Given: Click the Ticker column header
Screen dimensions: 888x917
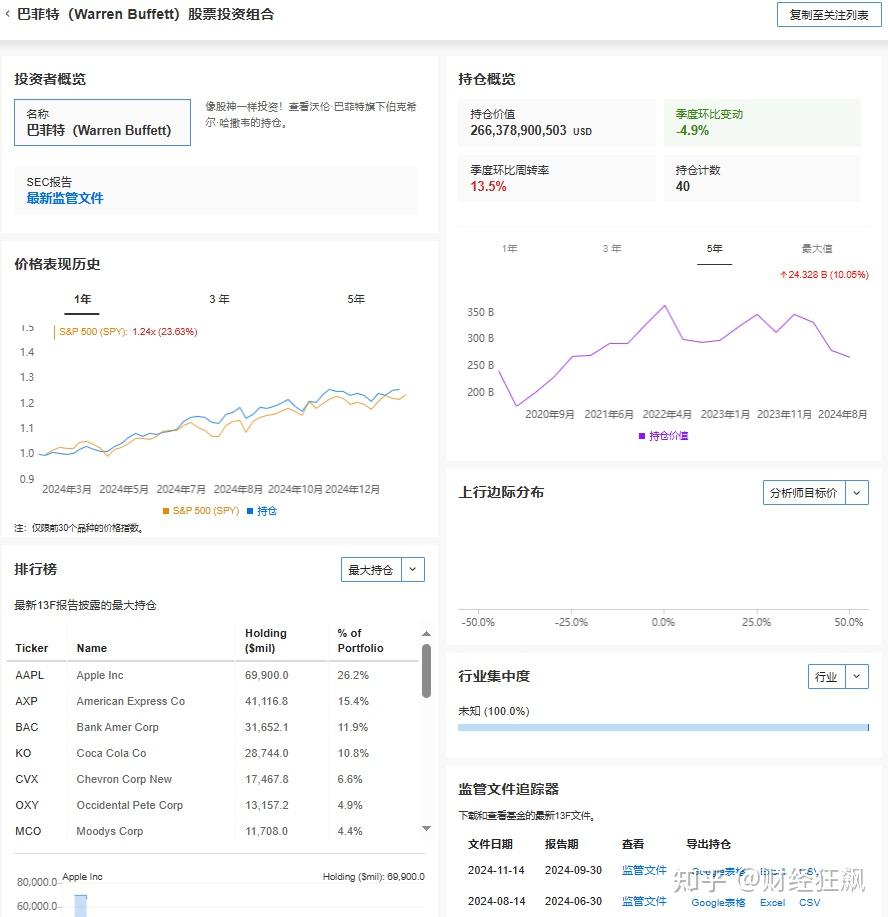Looking at the screenshot, I should (32, 648).
